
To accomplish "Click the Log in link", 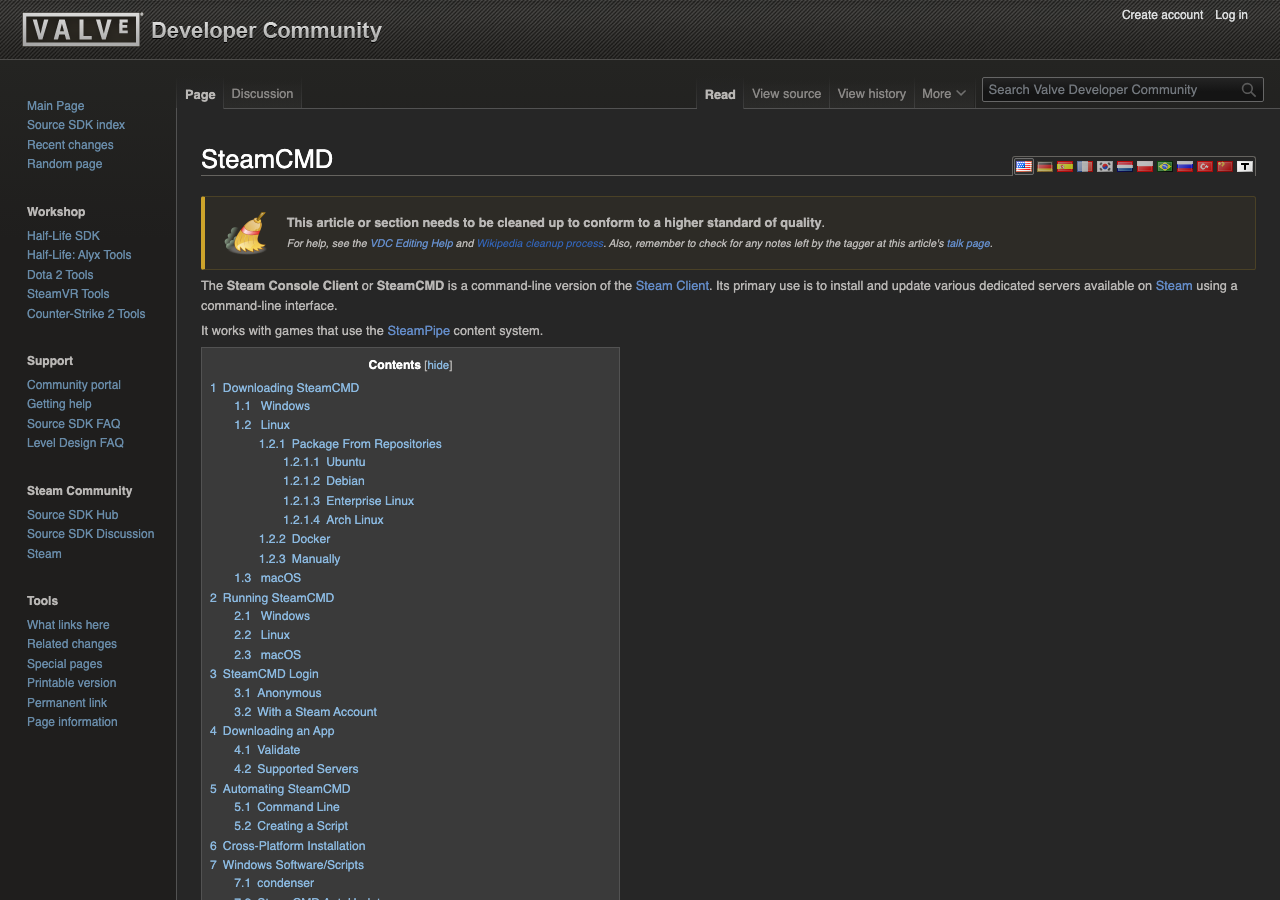I will tap(1231, 15).
